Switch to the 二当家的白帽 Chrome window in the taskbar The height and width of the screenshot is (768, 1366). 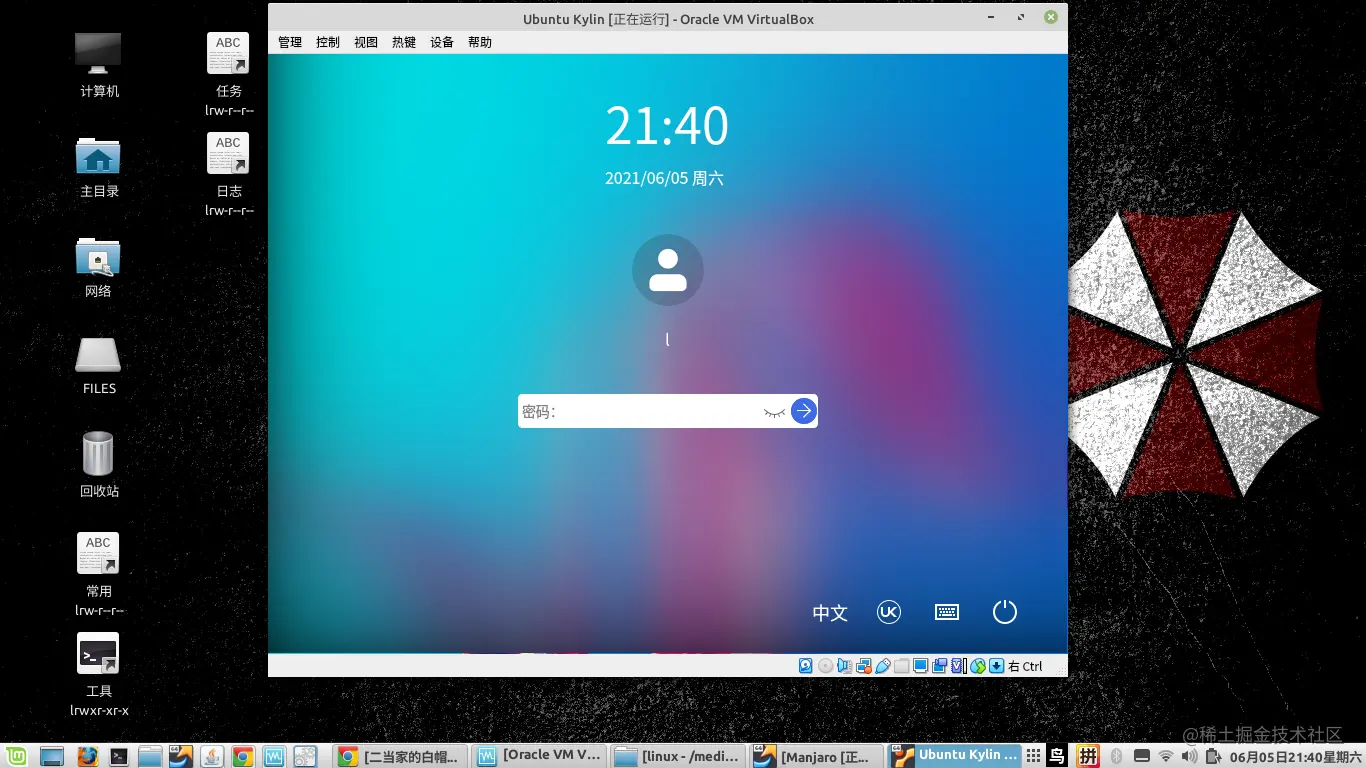[399, 756]
